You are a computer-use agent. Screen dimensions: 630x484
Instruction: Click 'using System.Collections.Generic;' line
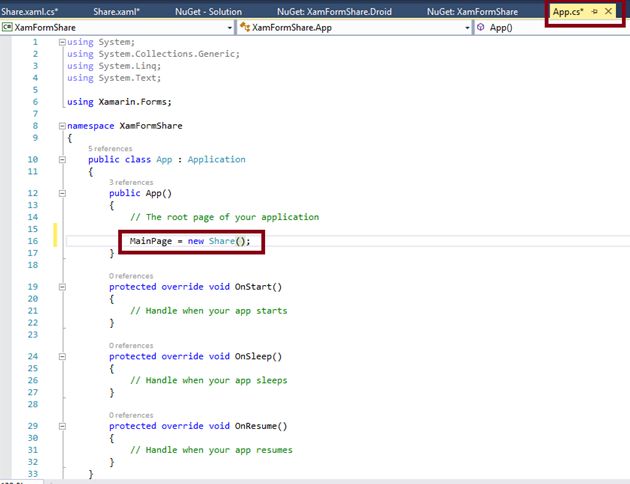(x=153, y=54)
